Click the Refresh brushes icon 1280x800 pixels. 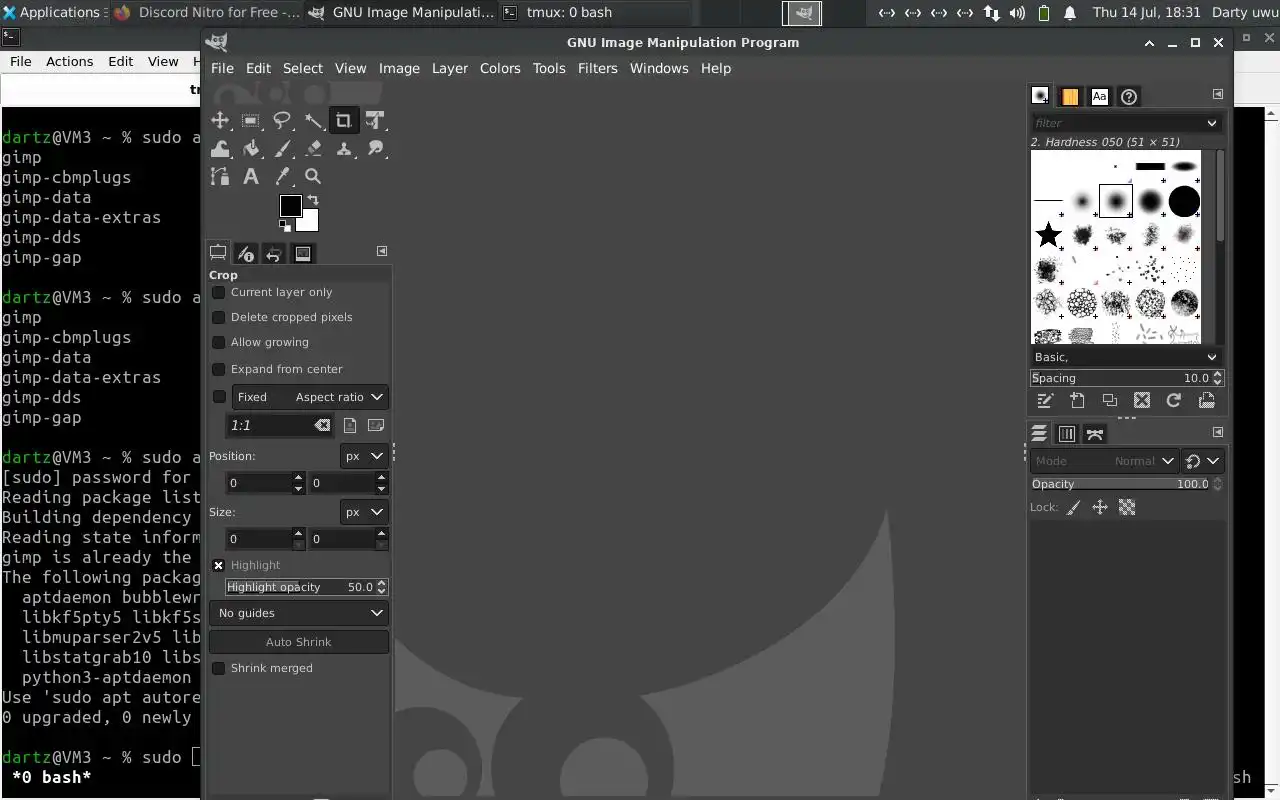(1174, 400)
